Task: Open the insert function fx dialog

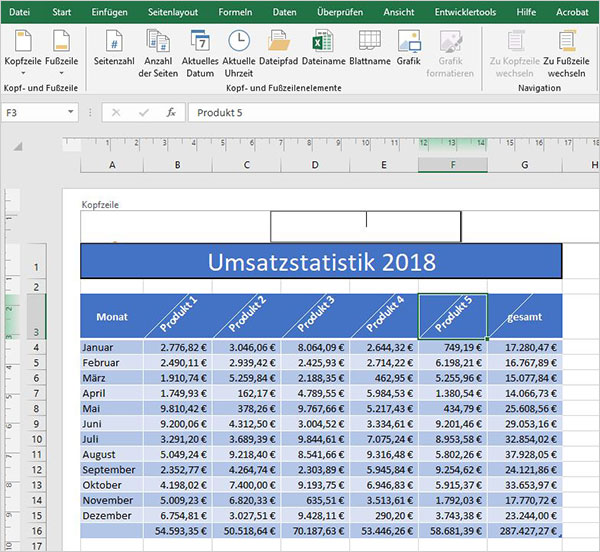Action: [171, 112]
